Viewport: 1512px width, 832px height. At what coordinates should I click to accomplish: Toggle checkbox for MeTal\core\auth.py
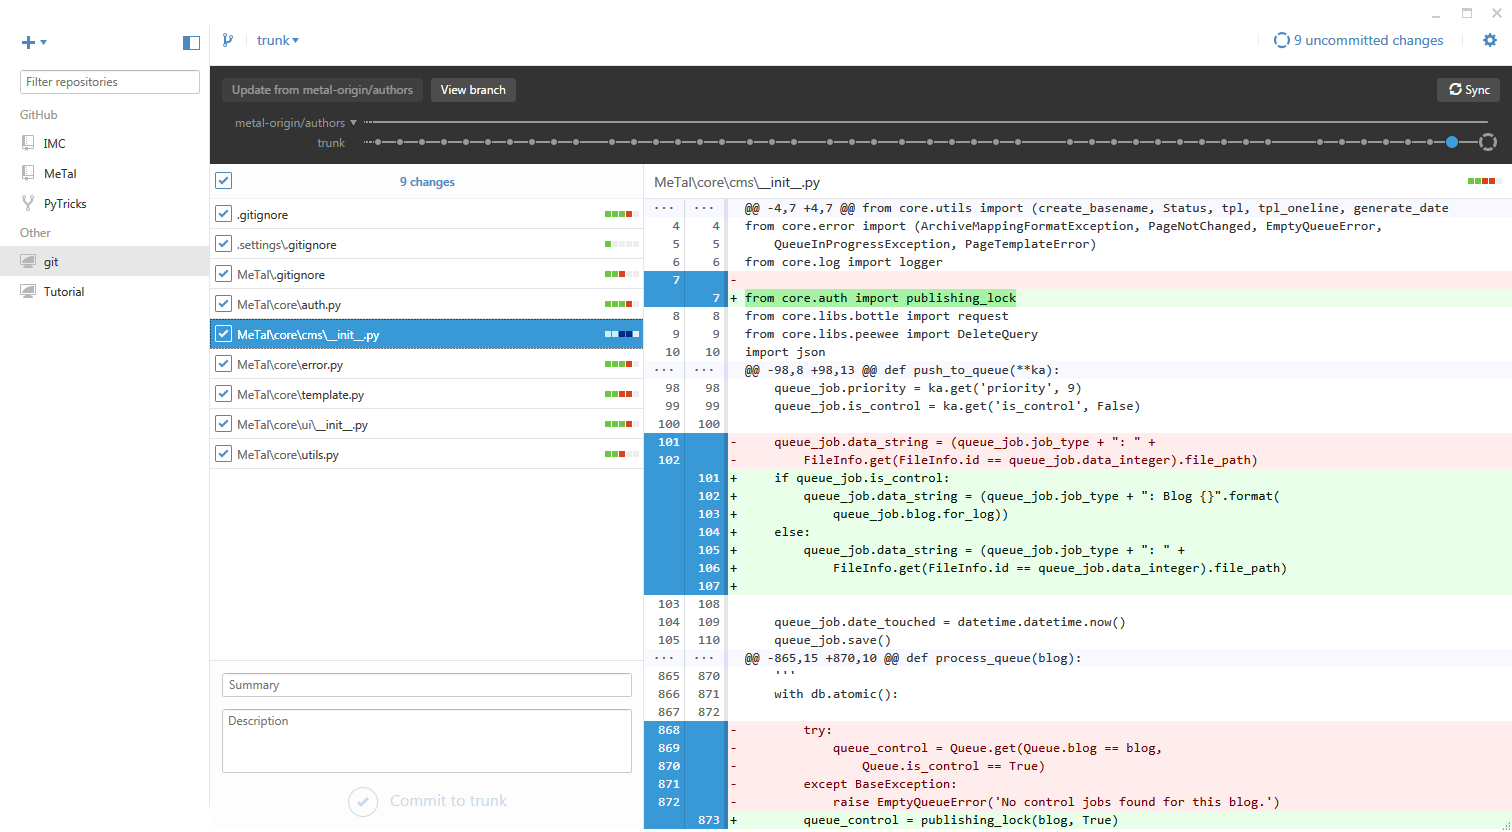[224, 304]
